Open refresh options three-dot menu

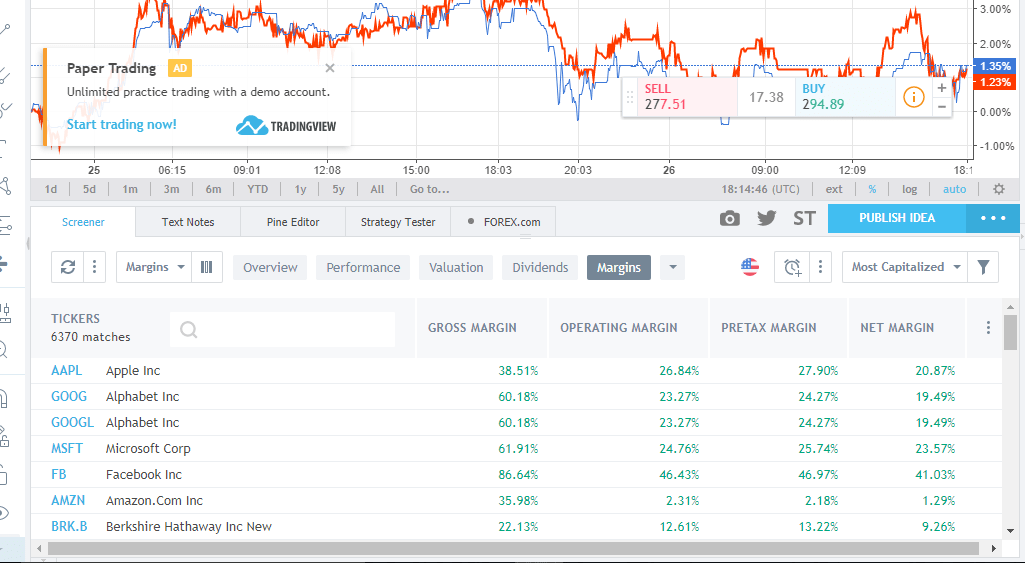pyautogui.click(x=95, y=267)
